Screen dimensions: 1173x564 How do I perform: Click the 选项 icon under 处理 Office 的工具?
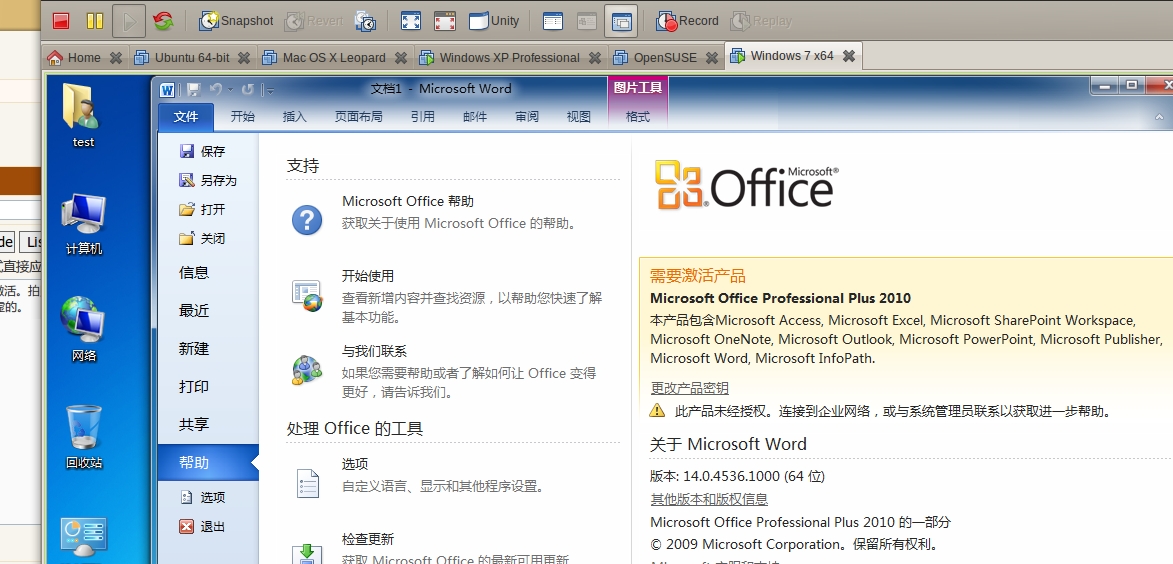tap(307, 483)
